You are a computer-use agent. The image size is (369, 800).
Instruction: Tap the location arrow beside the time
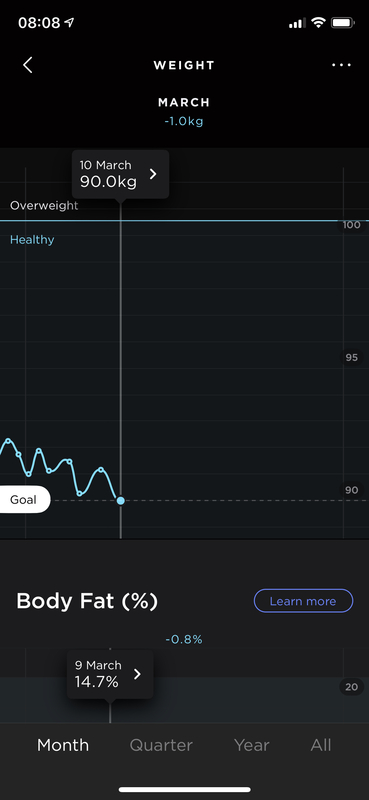click(69, 22)
